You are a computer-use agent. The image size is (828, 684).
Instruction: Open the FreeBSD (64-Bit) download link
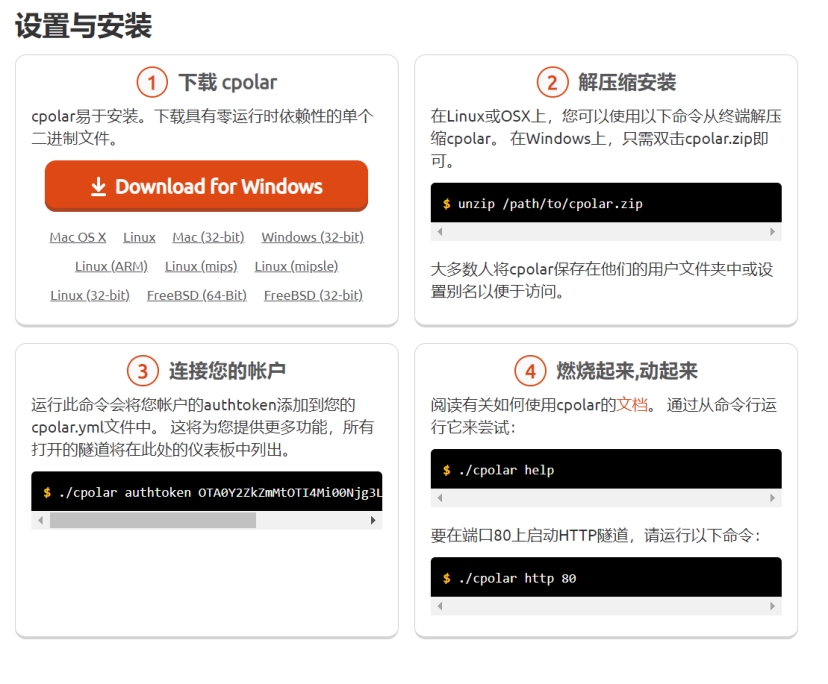(197, 295)
